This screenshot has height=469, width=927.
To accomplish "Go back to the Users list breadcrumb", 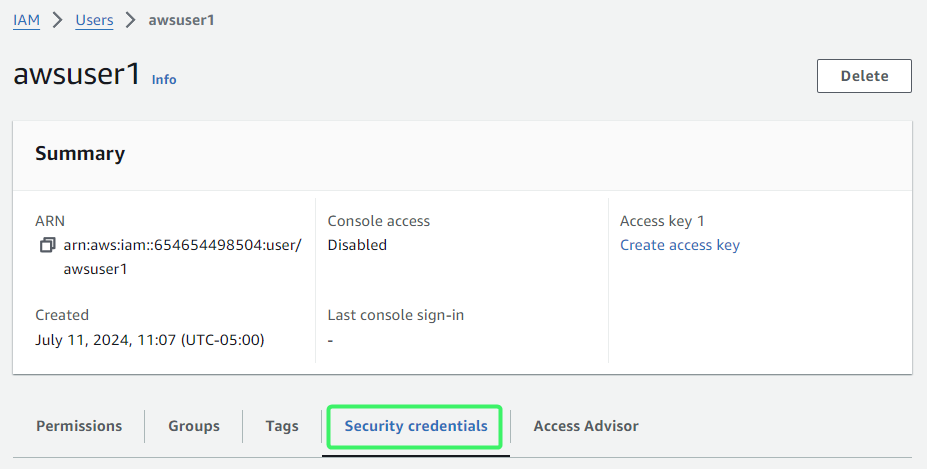I will pos(94,20).
